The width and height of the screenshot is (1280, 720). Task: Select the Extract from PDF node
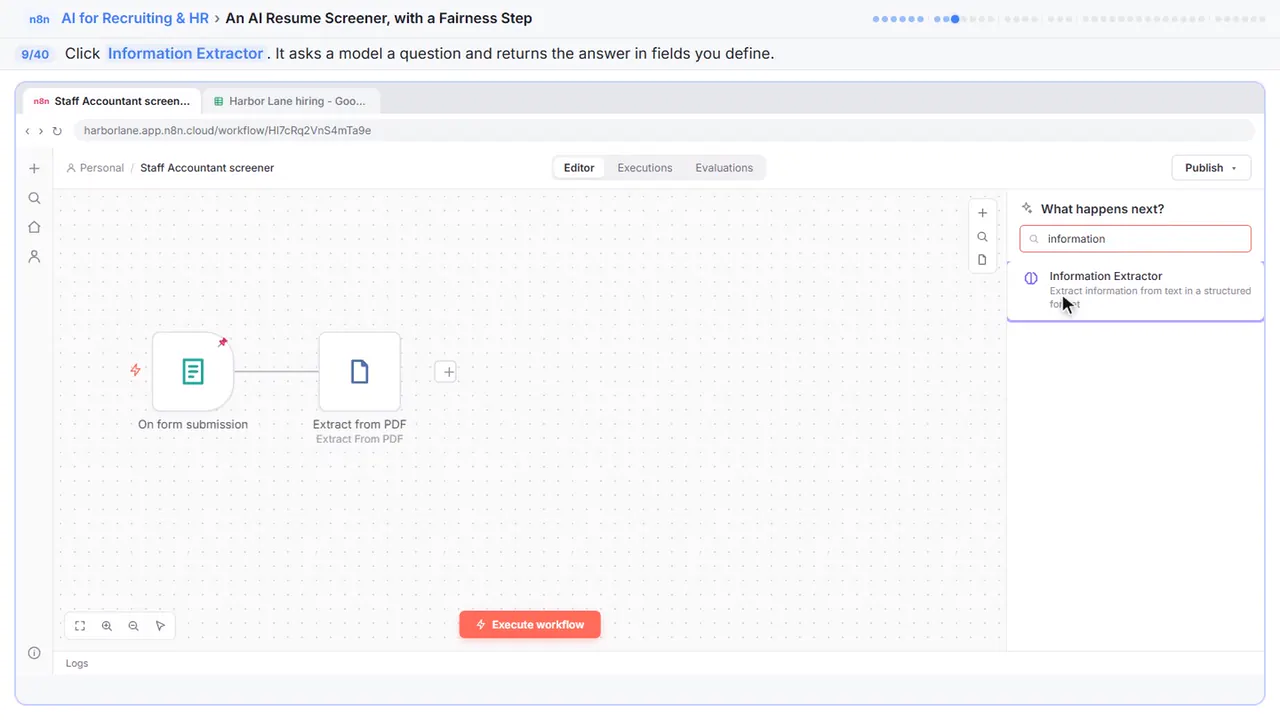pyautogui.click(x=359, y=372)
